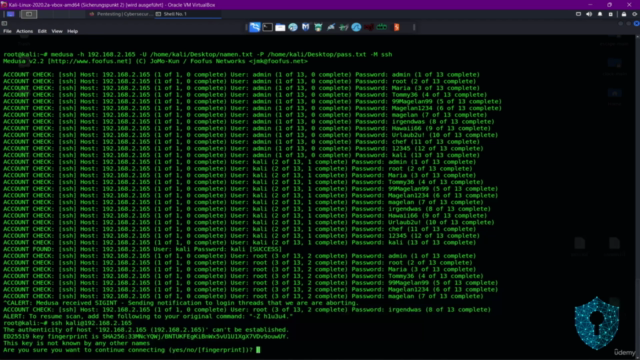
Task: Switch to Pentesting | Cybersecur... window tab
Action: pos(120,14)
